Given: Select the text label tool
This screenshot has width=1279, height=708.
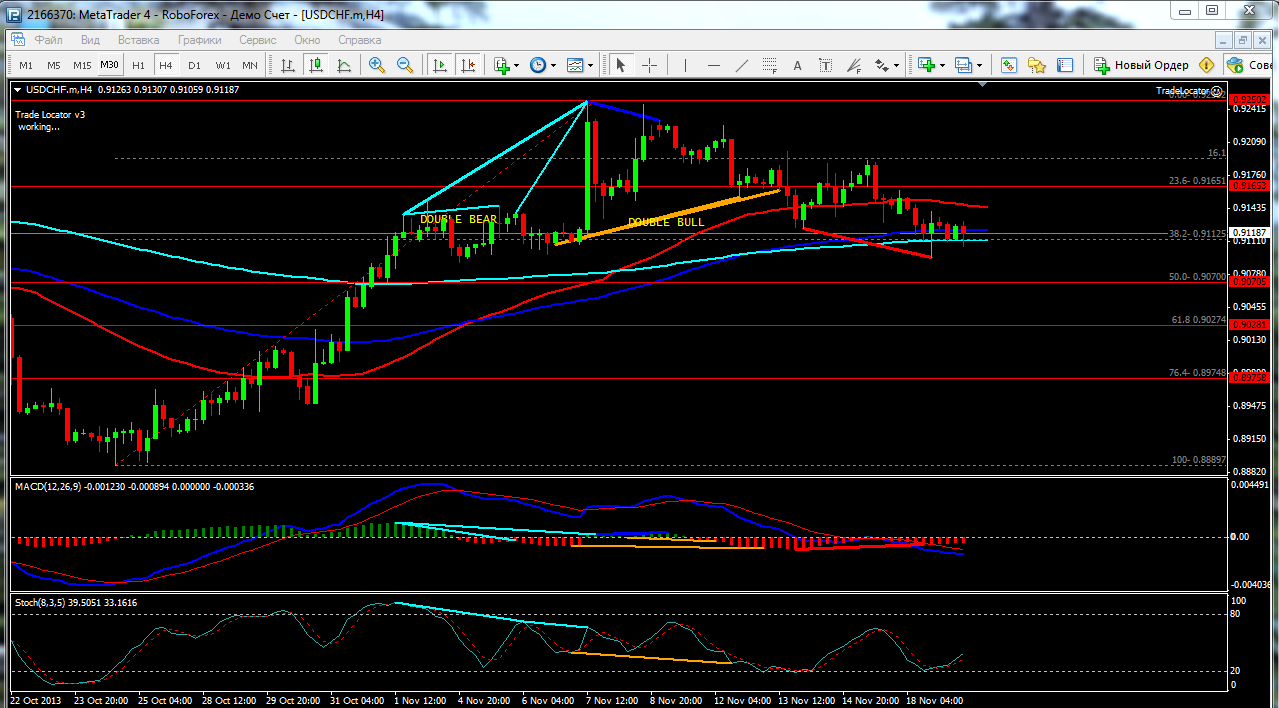Looking at the screenshot, I should [x=825, y=65].
